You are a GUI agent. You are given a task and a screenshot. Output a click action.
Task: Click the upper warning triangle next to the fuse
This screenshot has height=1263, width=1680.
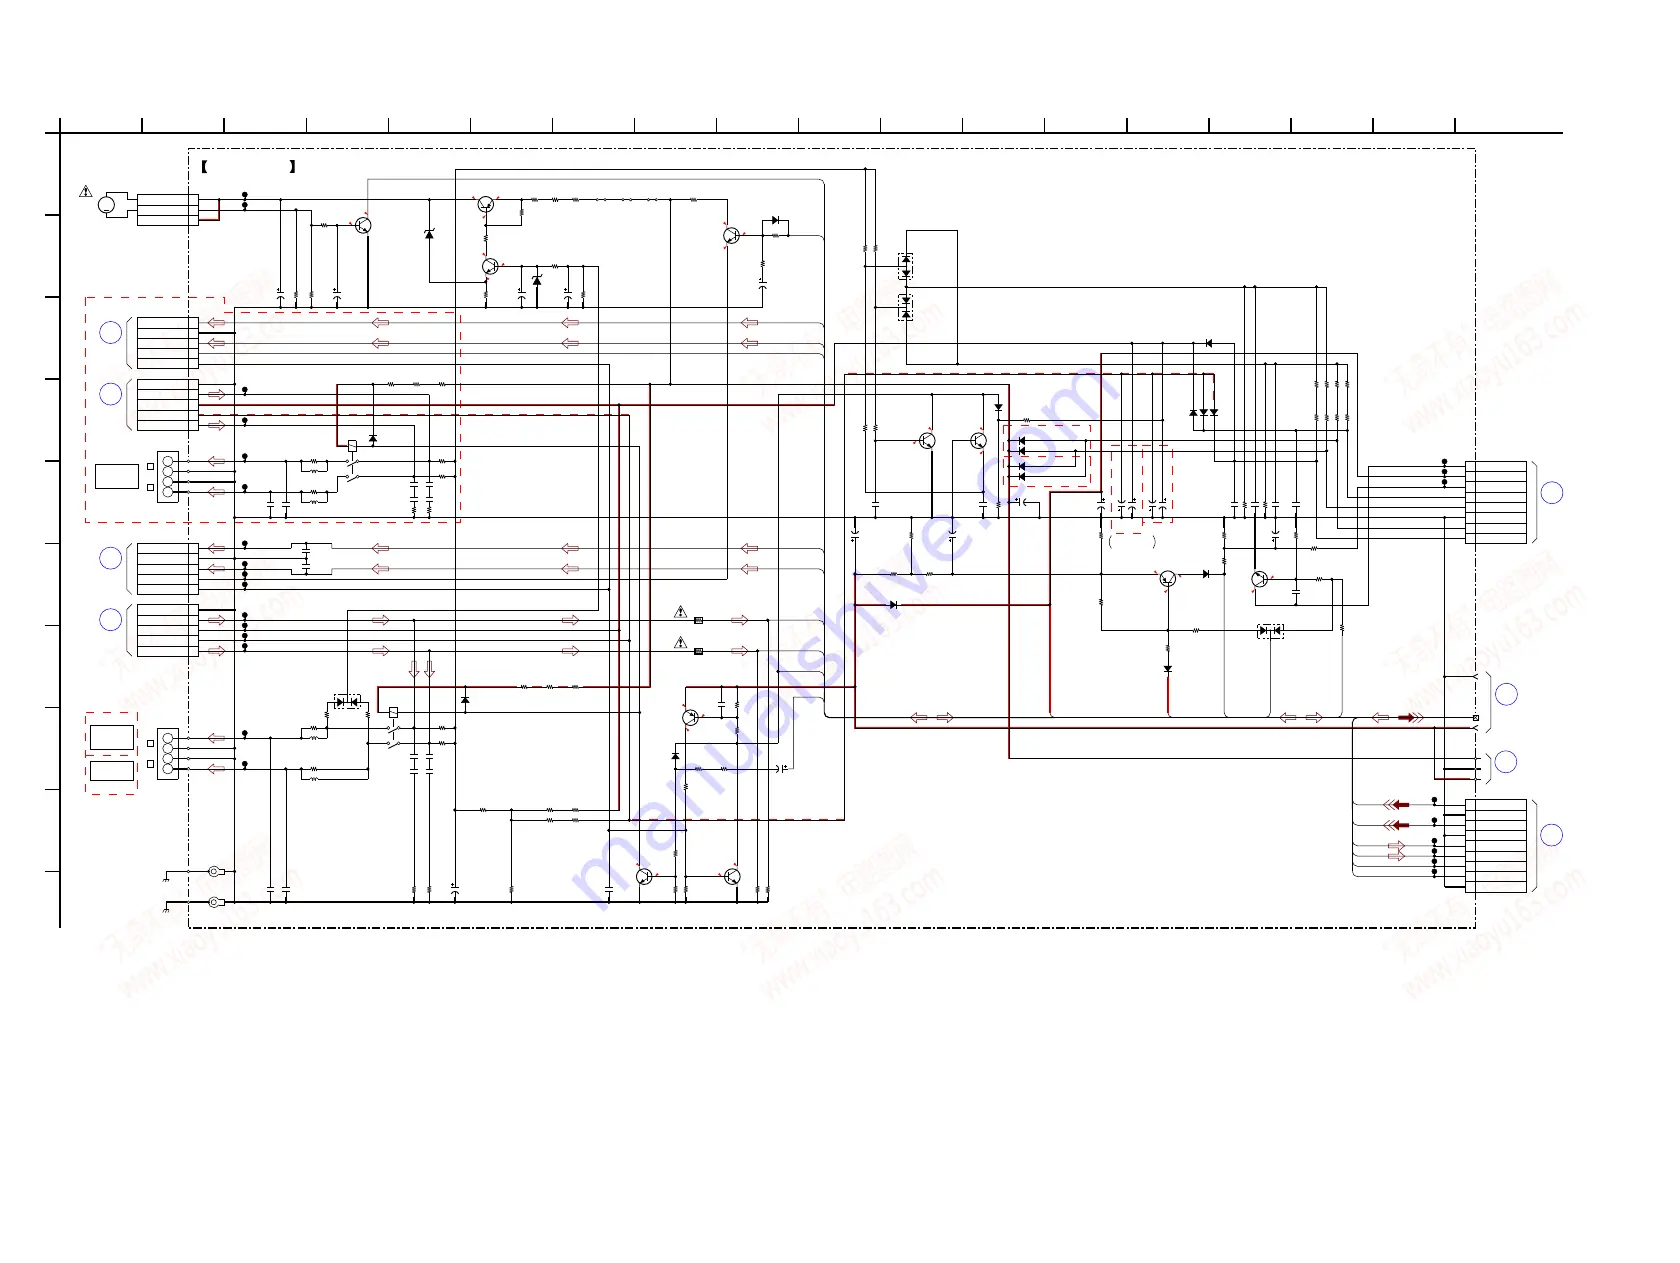(x=681, y=611)
